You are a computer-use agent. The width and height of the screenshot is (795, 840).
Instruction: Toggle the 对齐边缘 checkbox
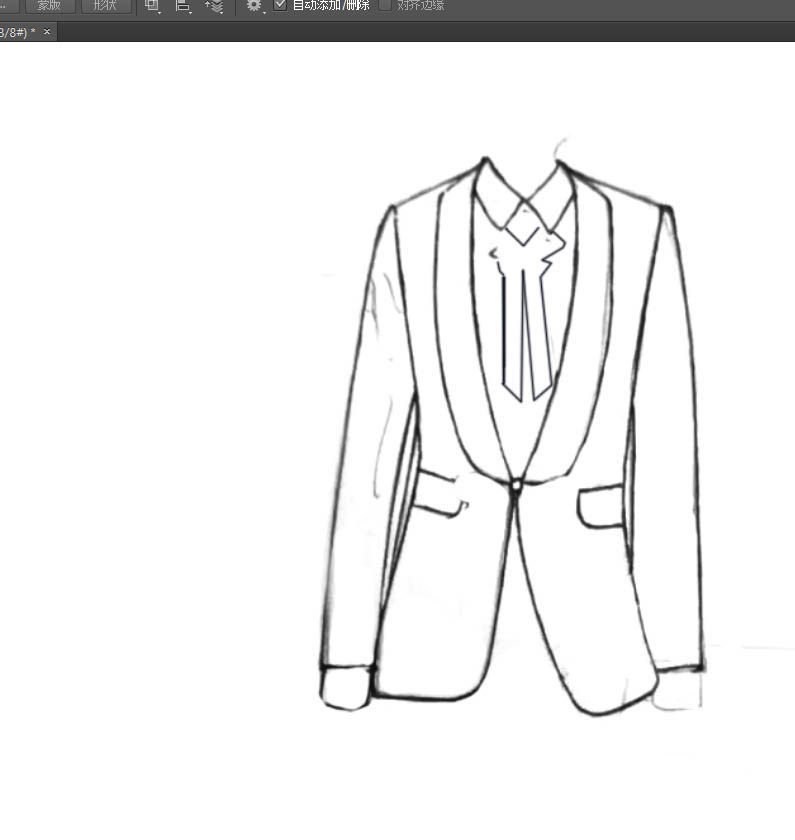[x=385, y=5]
